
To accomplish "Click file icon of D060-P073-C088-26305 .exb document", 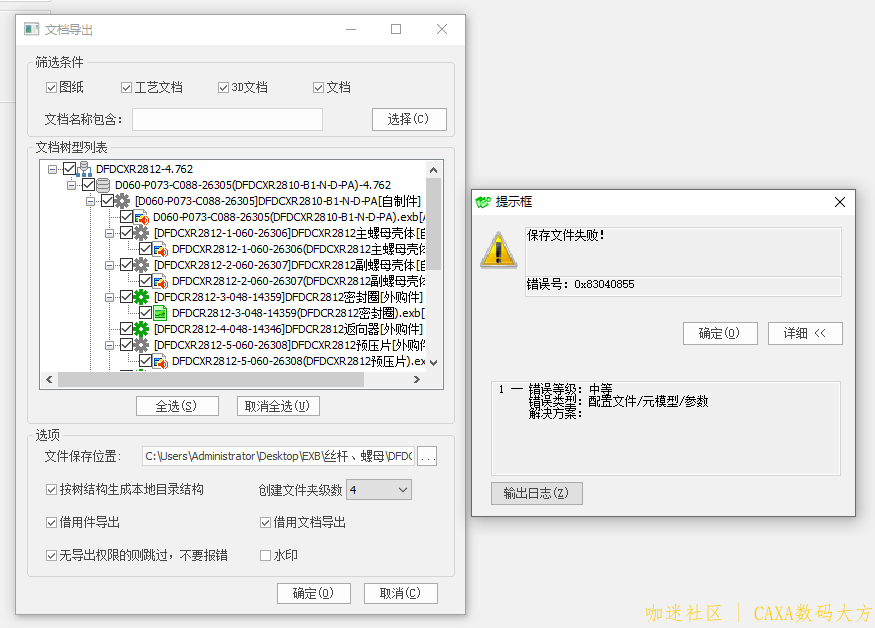I will (141, 217).
